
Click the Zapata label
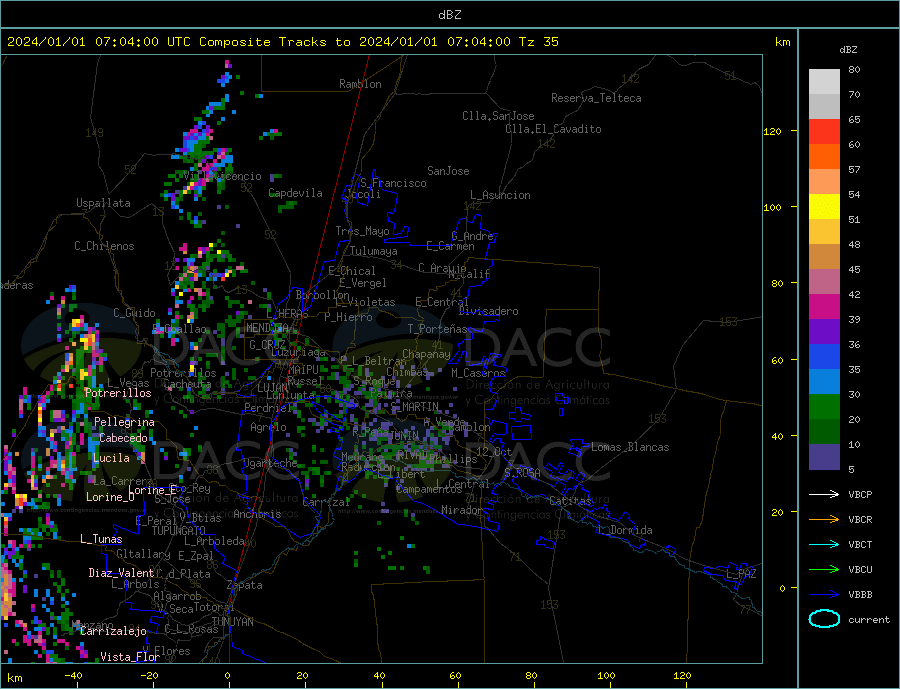[245, 586]
